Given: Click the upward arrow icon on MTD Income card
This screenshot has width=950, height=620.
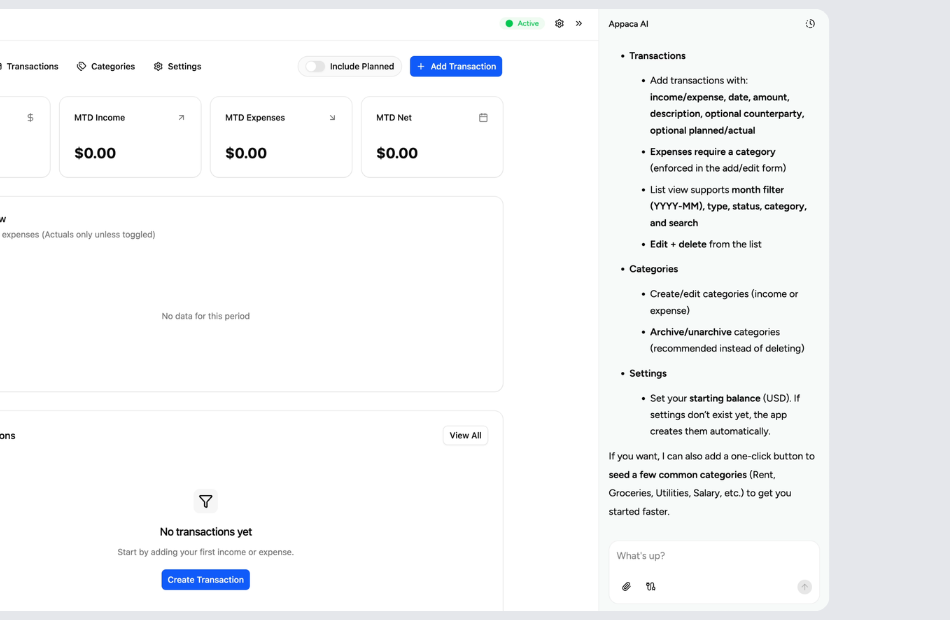Looking at the screenshot, I should click(183, 117).
